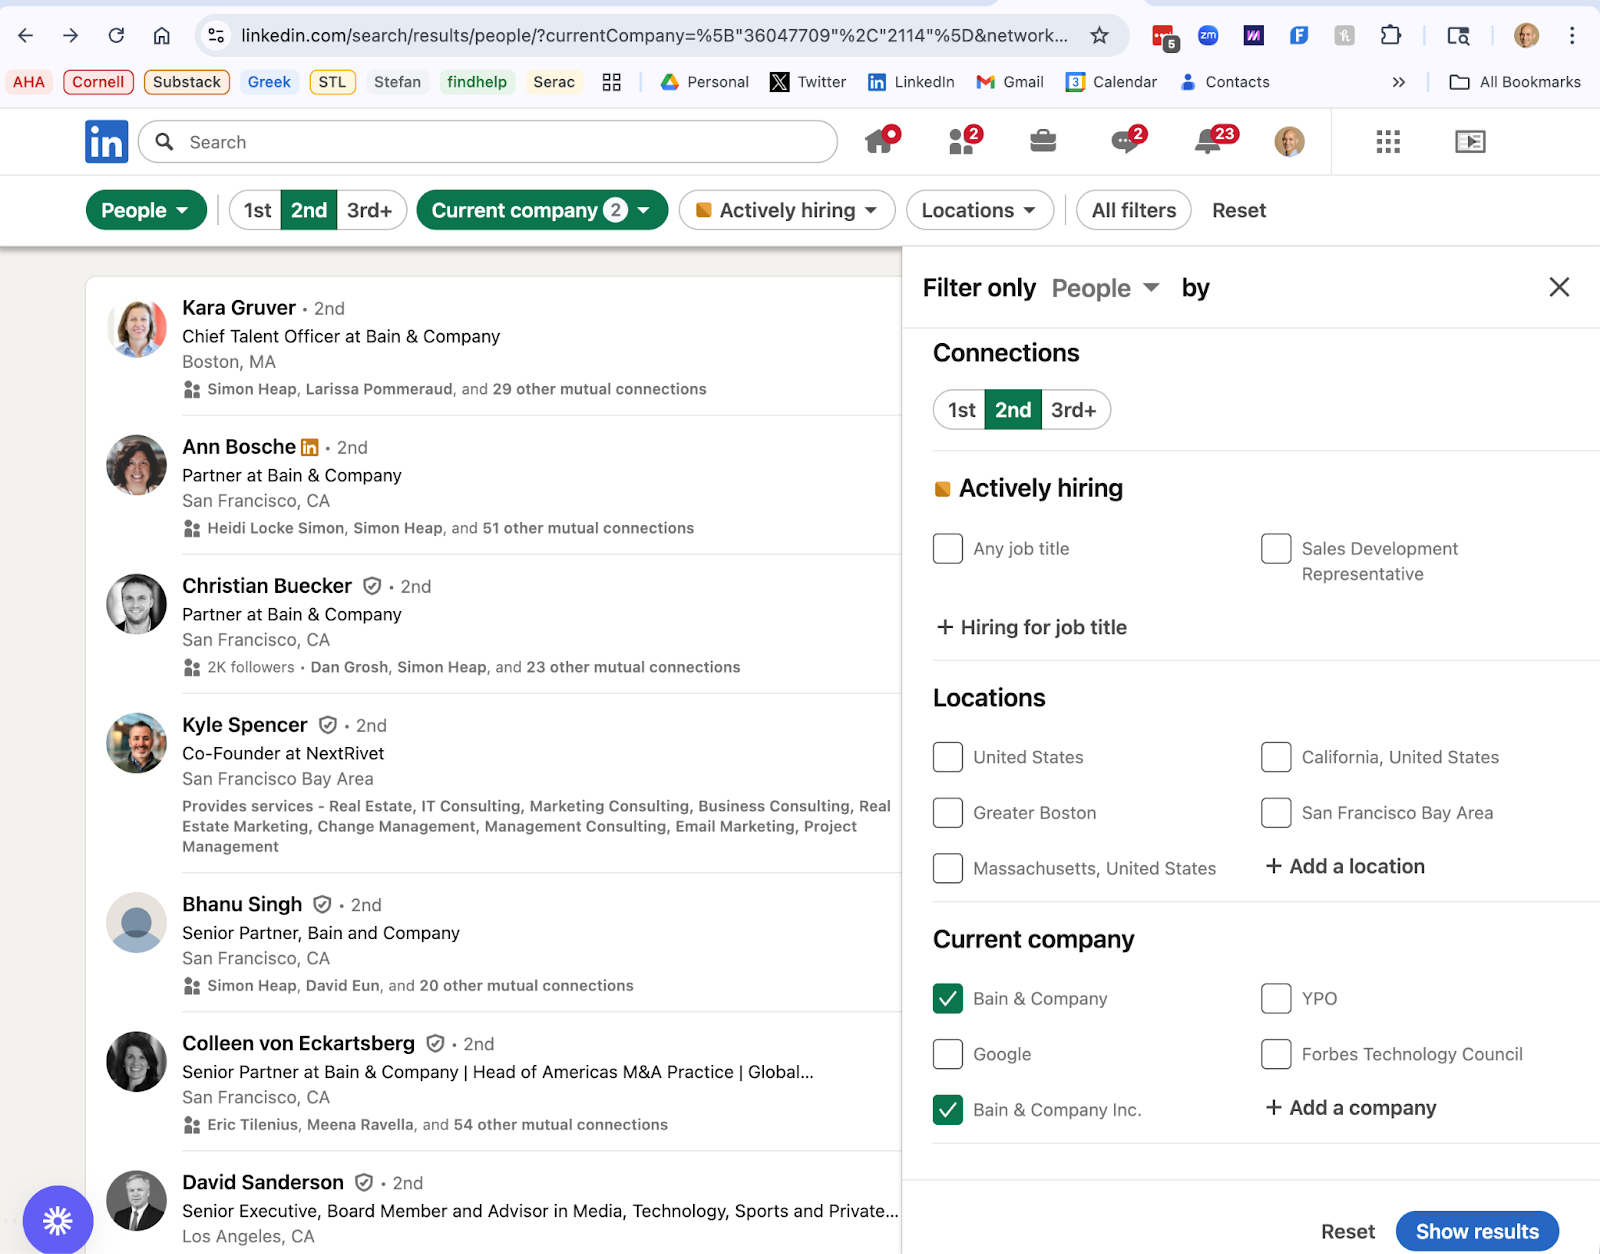Open the Zoom extension icon
1600x1254 pixels.
pos(1208,36)
